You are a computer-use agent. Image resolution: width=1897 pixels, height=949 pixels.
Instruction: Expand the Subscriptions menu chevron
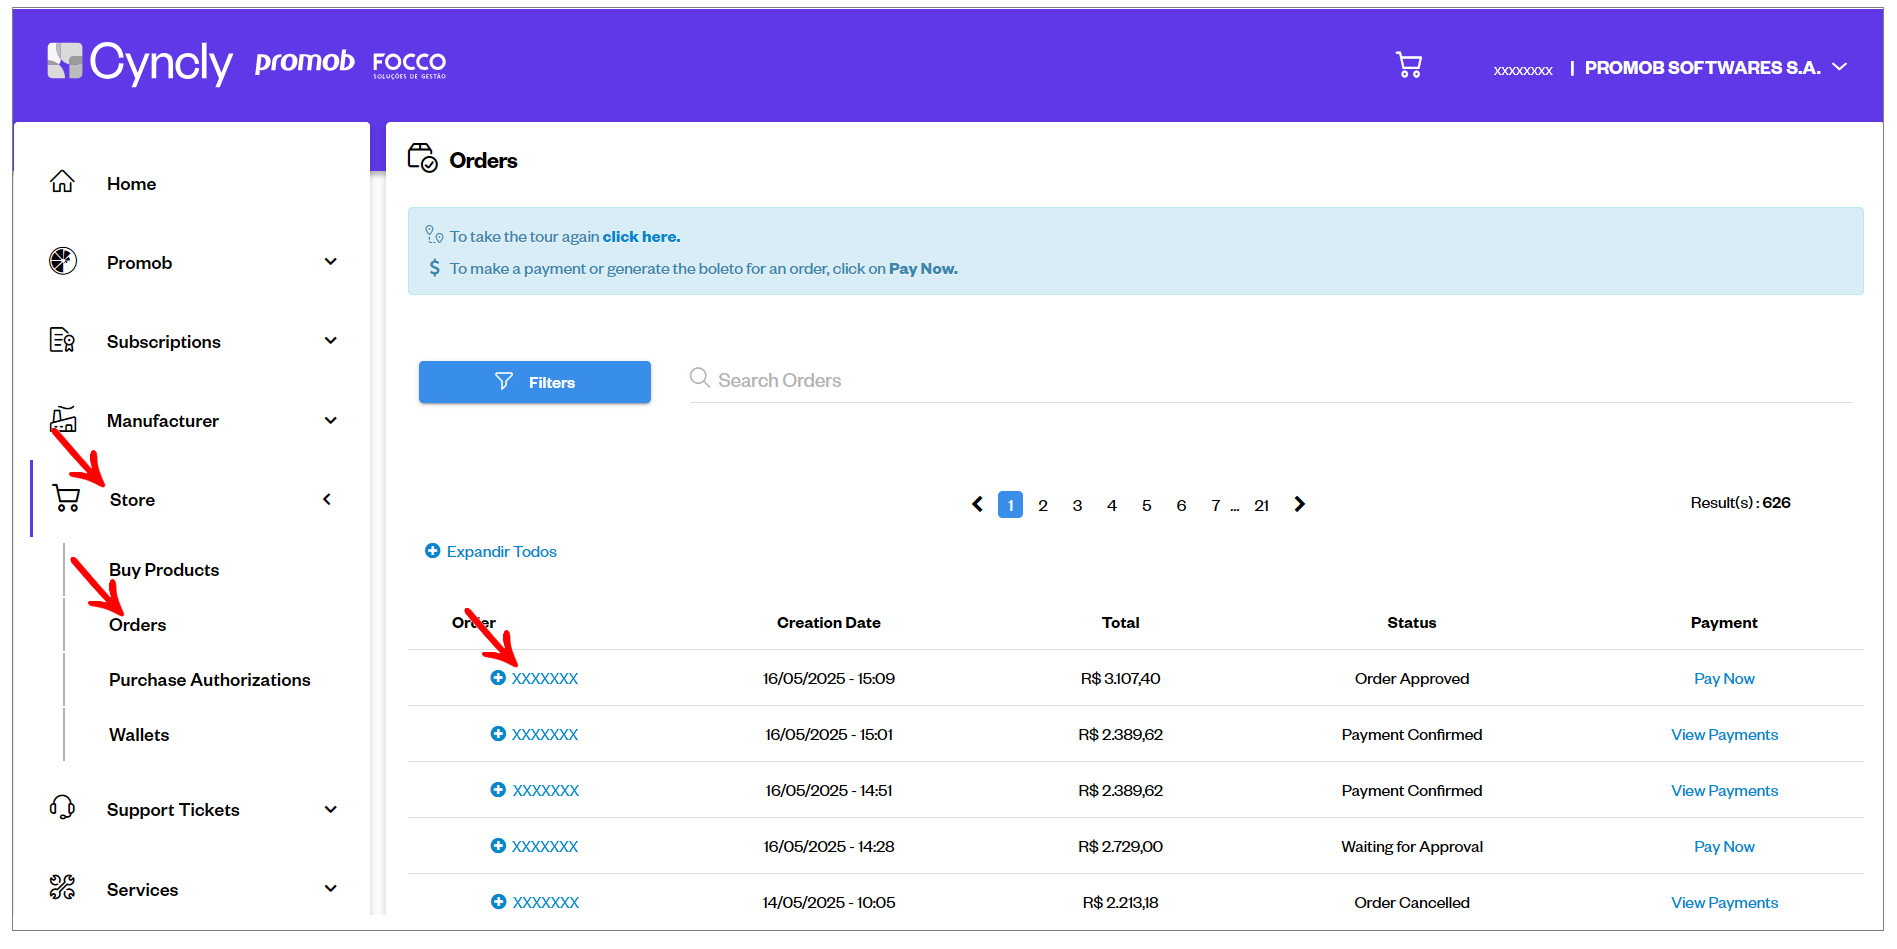point(331,341)
